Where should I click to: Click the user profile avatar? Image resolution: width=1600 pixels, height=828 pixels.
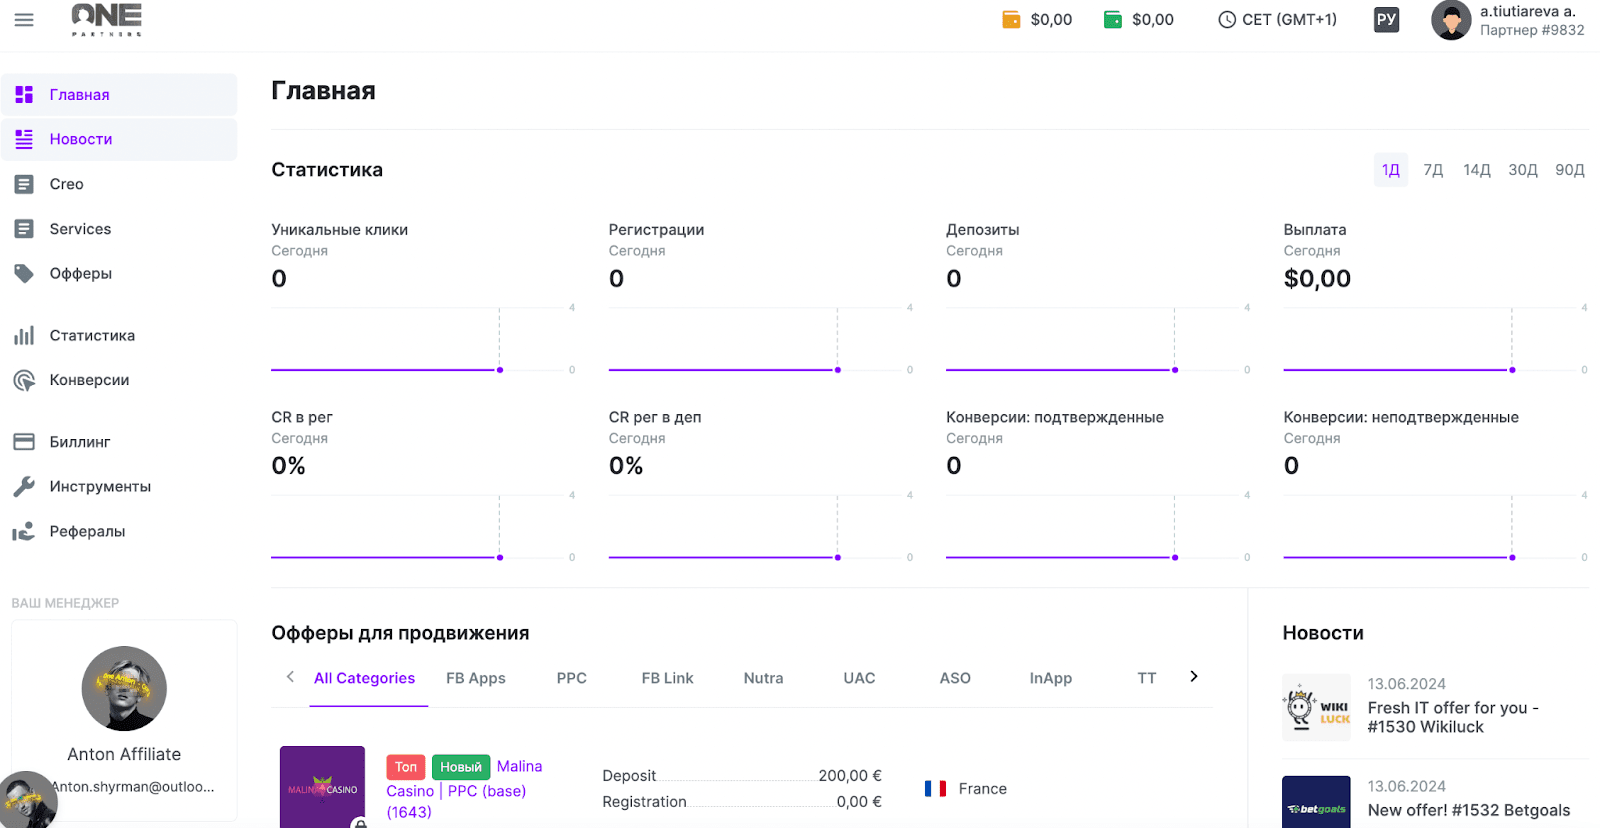pyautogui.click(x=1450, y=20)
